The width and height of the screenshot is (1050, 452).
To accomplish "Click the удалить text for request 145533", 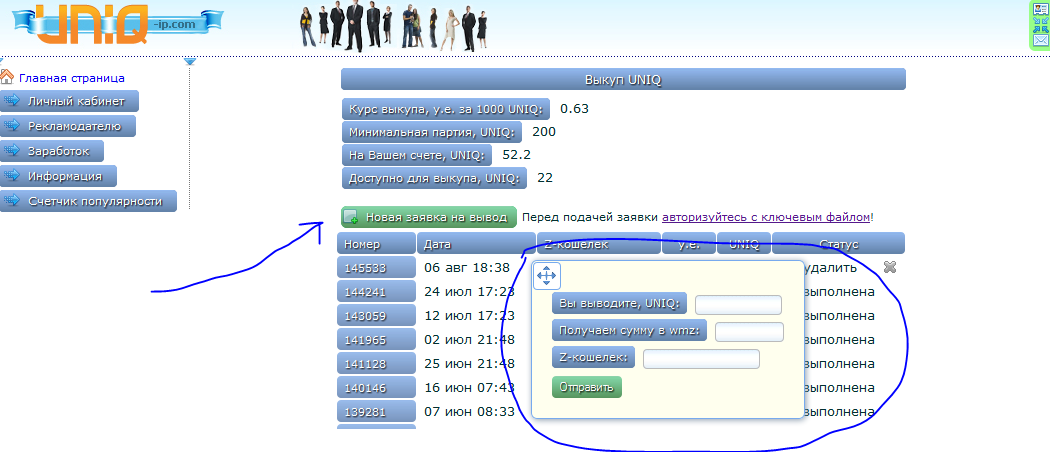I will point(830,267).
